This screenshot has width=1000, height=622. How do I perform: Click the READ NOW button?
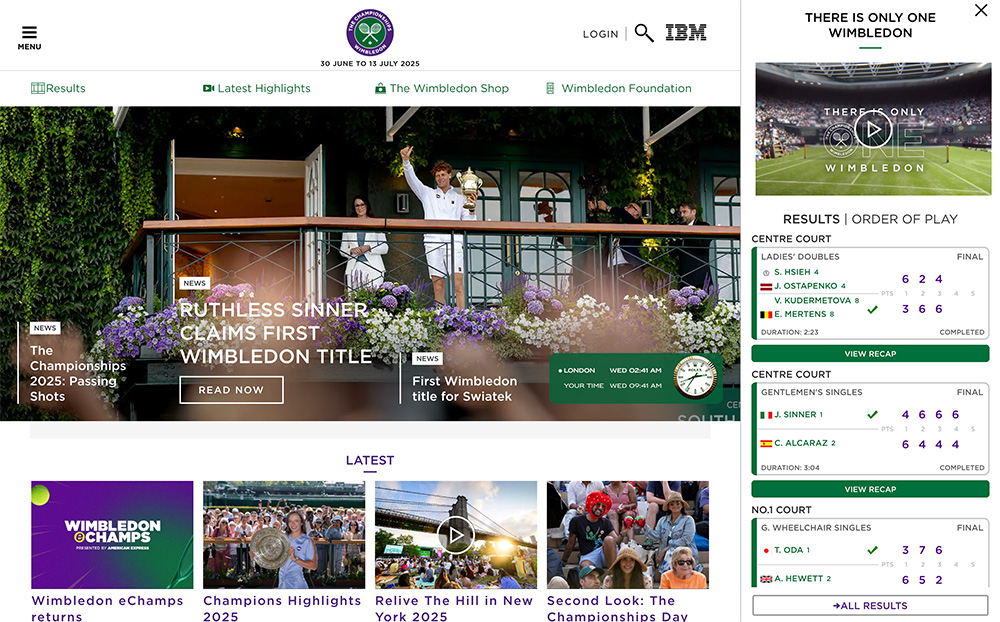tap(231, 390)
